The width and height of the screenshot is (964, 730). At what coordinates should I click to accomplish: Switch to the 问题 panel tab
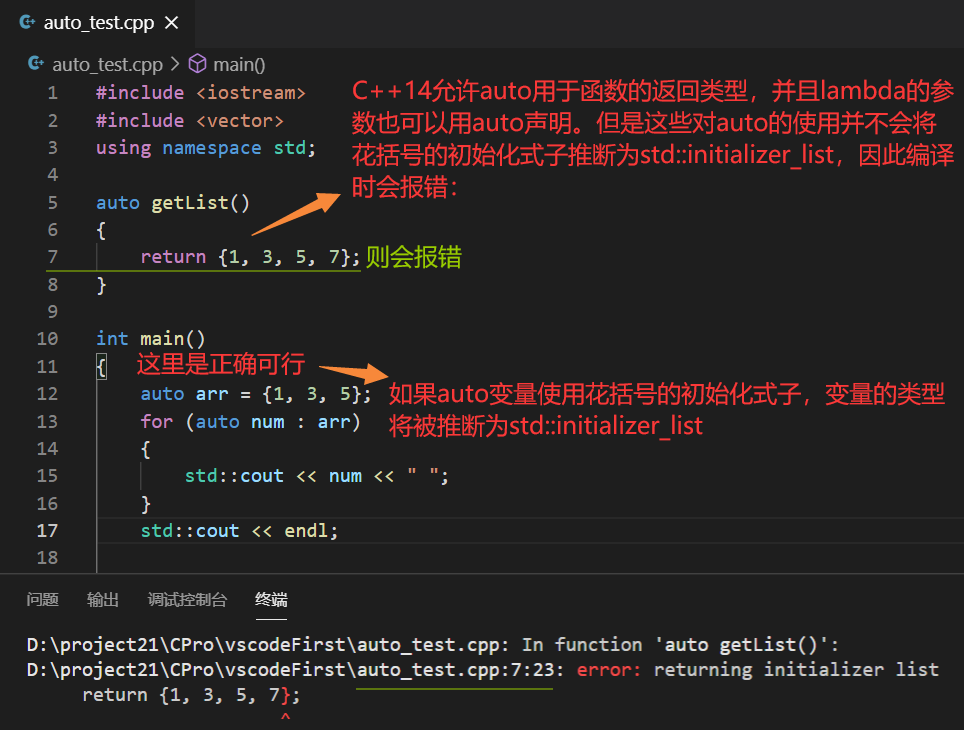click(42, 600)
